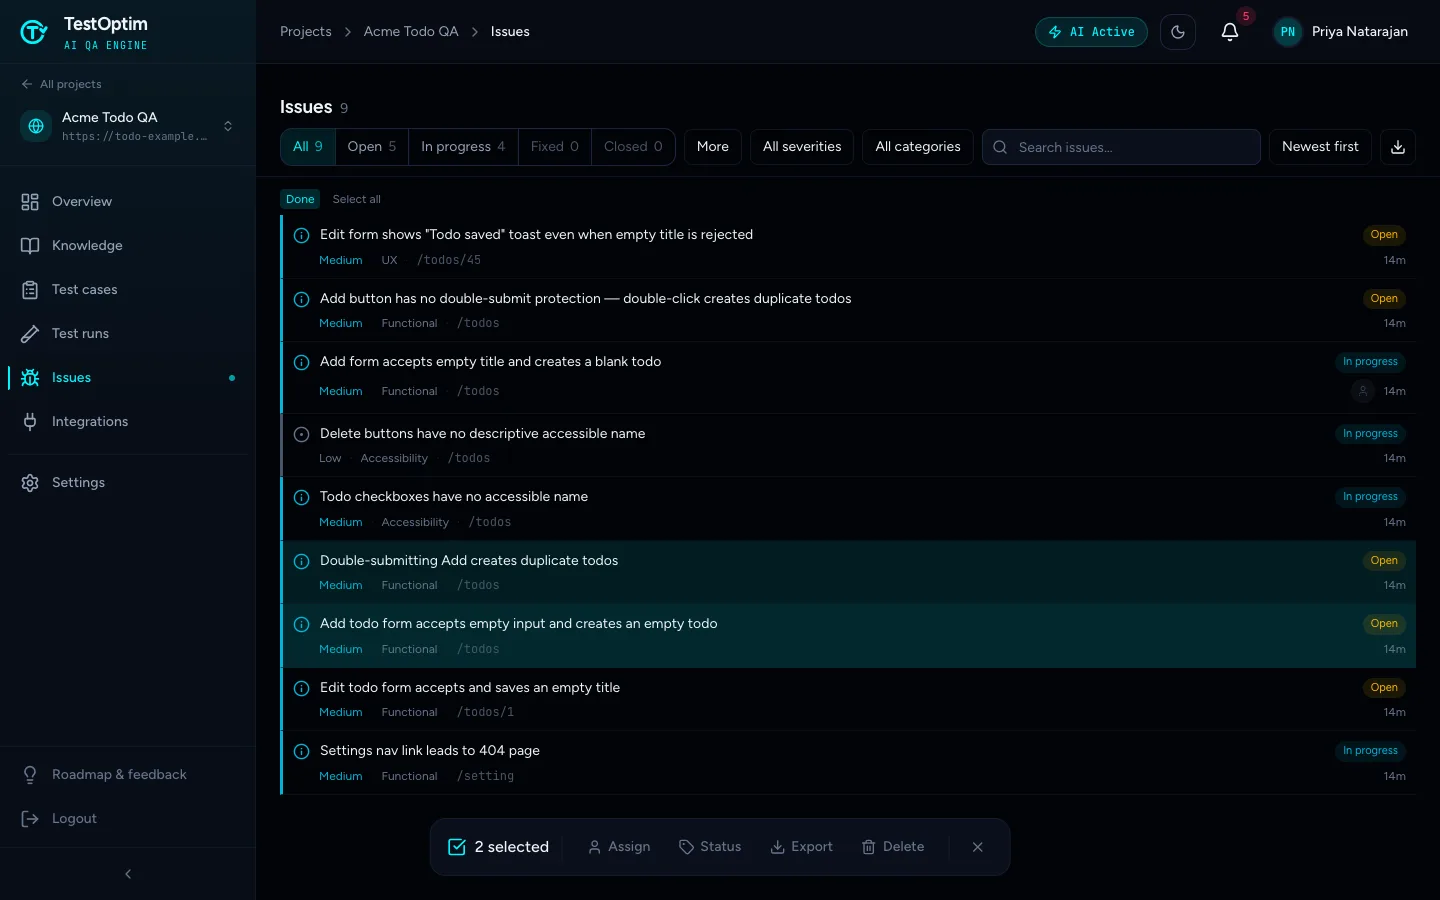
Task: Go back to All projects
Action: 62,85
